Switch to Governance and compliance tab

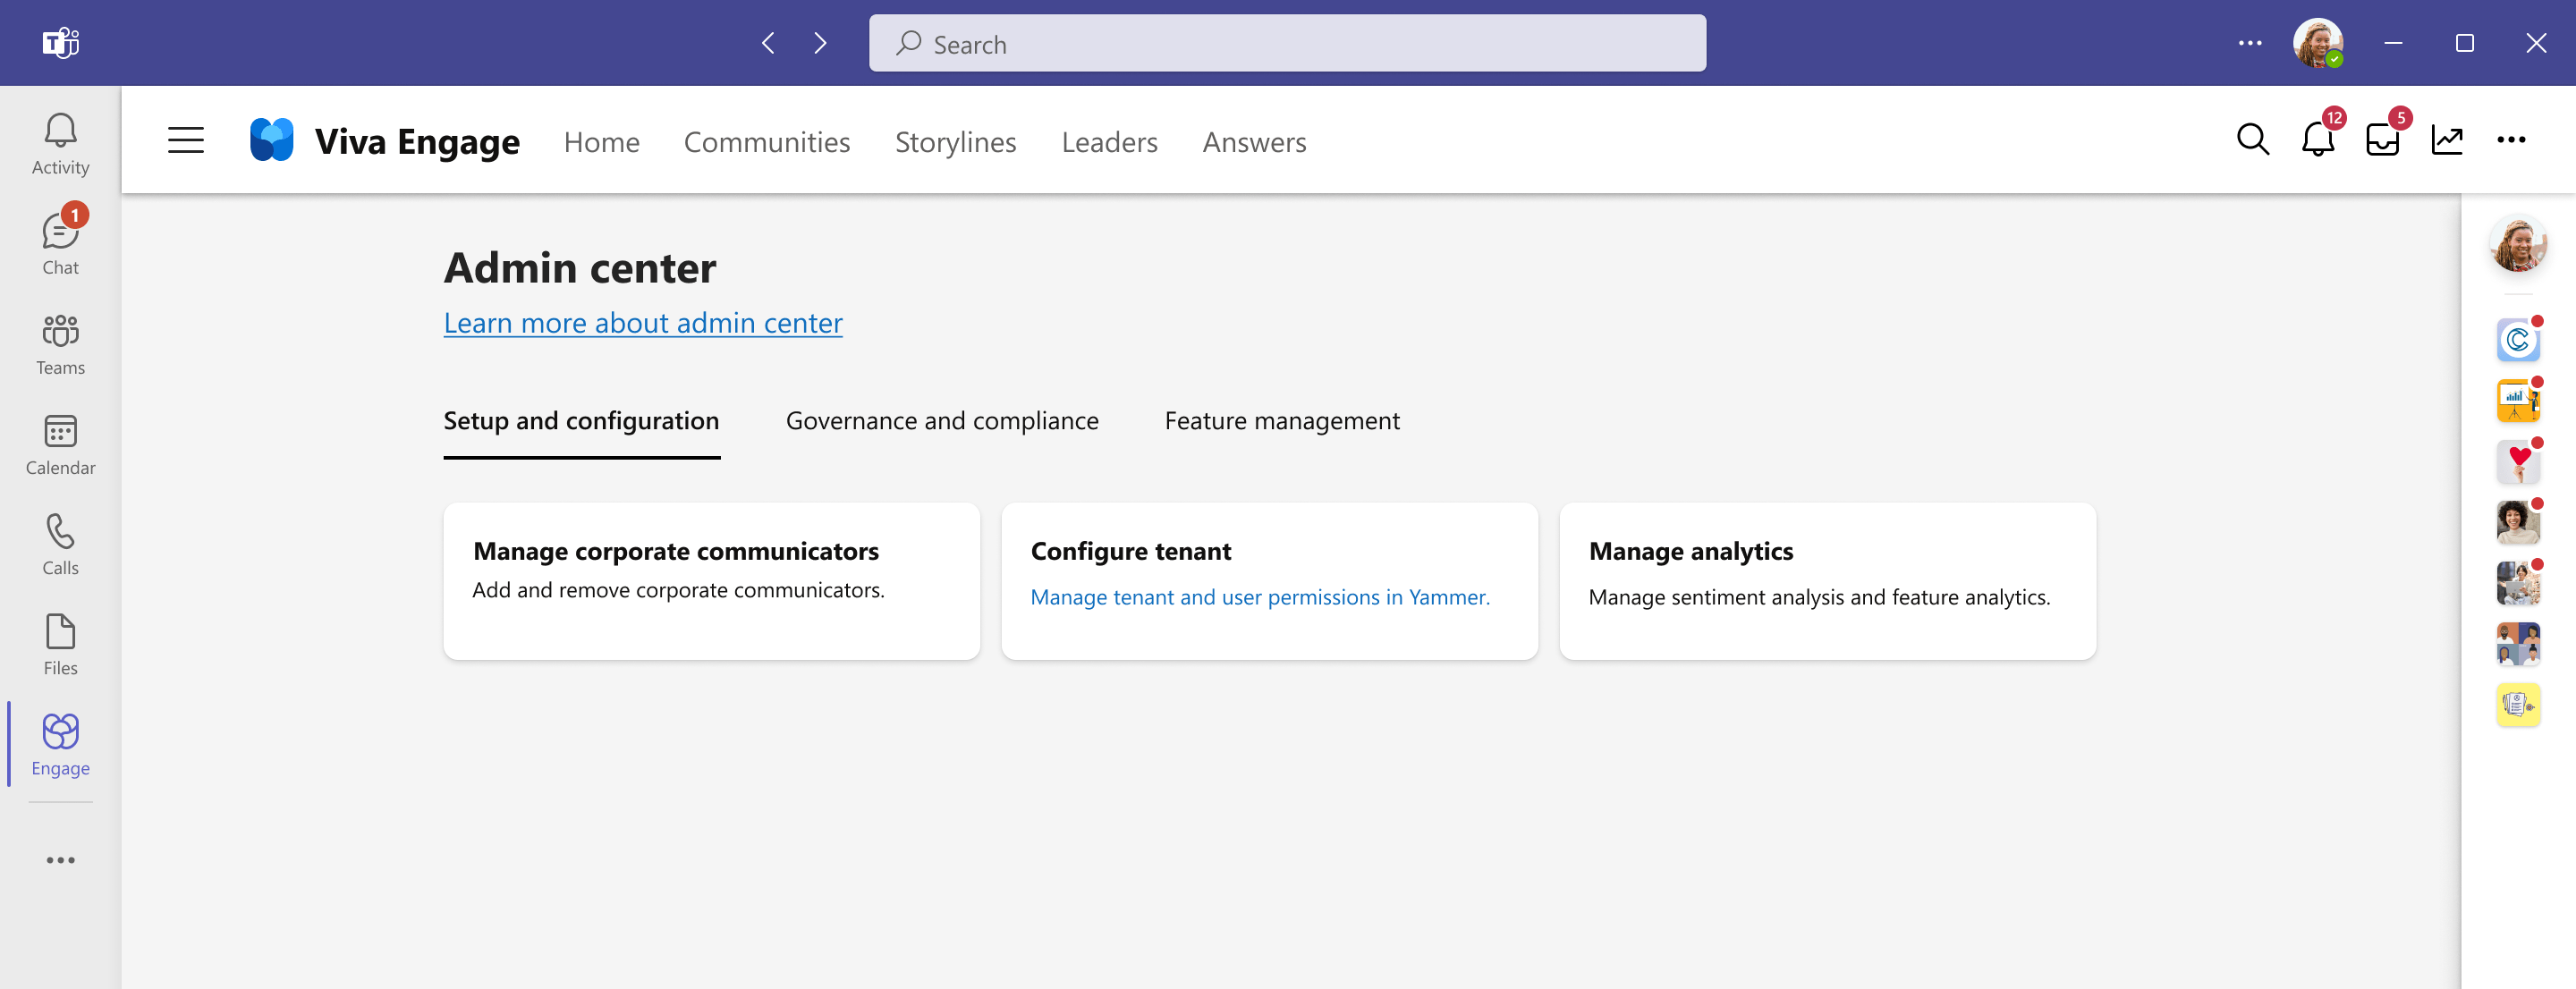pyautogui.click(x=941, y=420)
